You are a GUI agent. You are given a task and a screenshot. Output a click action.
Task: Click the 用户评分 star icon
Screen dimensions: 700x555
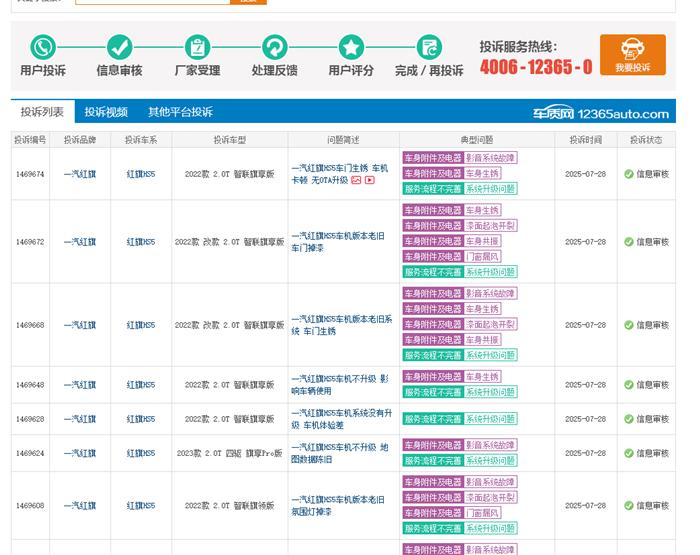(x=351, y=47)
